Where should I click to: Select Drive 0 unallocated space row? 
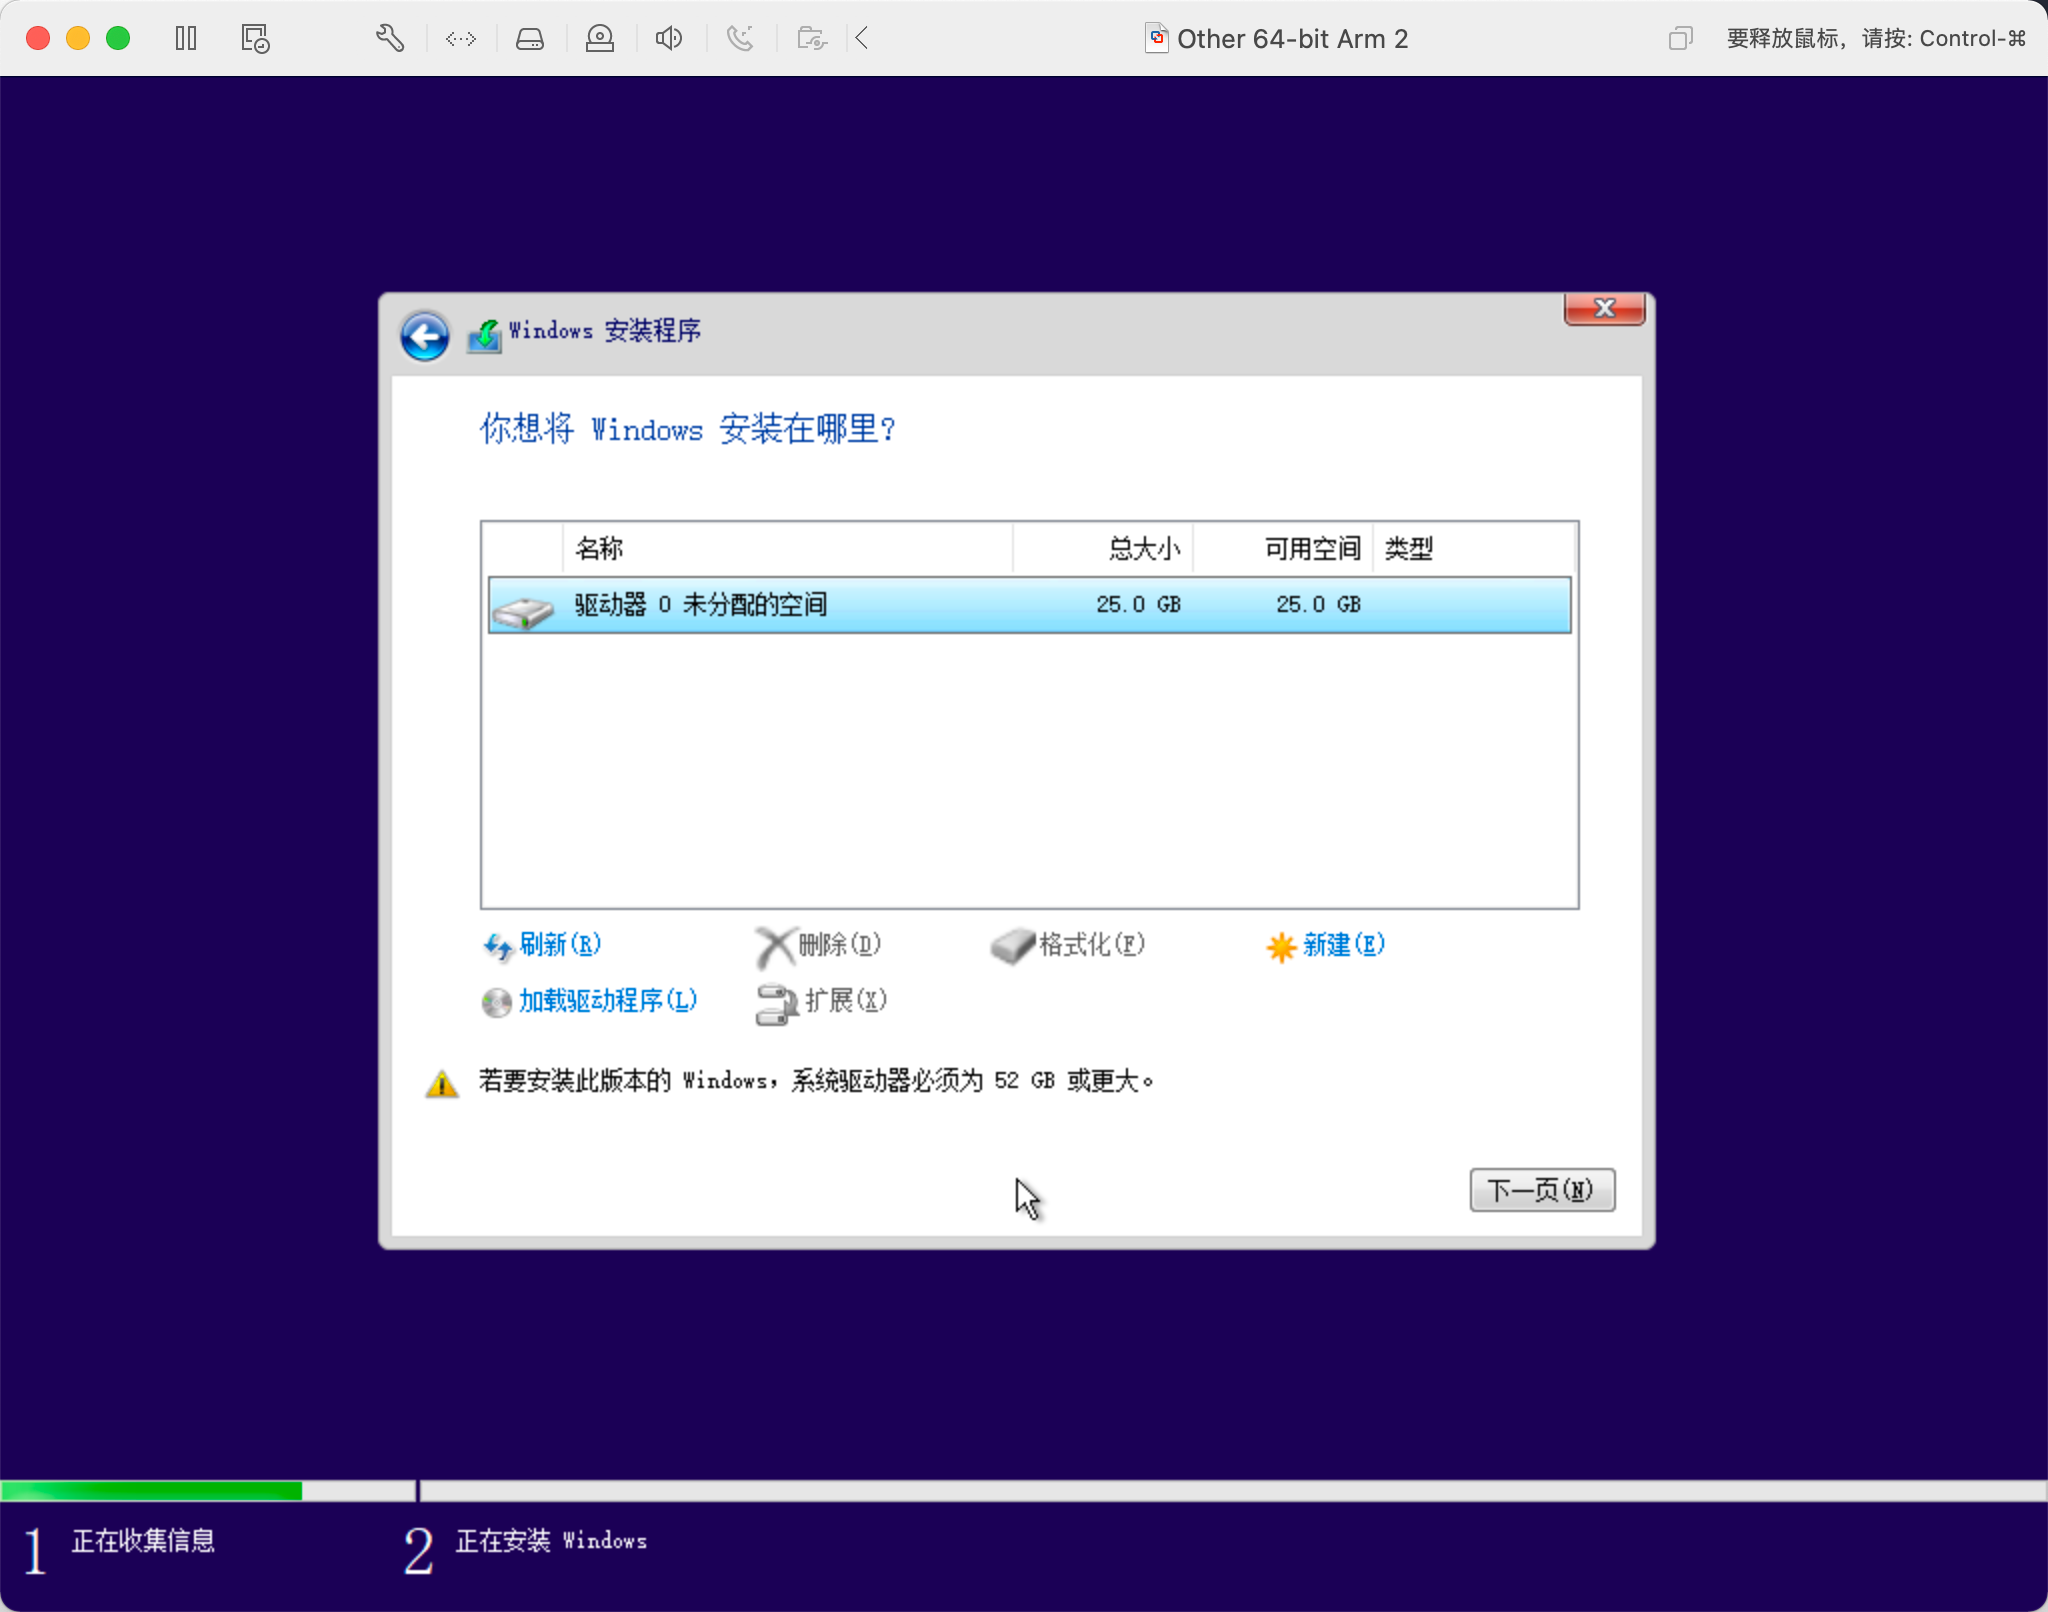pos(1029,605)
